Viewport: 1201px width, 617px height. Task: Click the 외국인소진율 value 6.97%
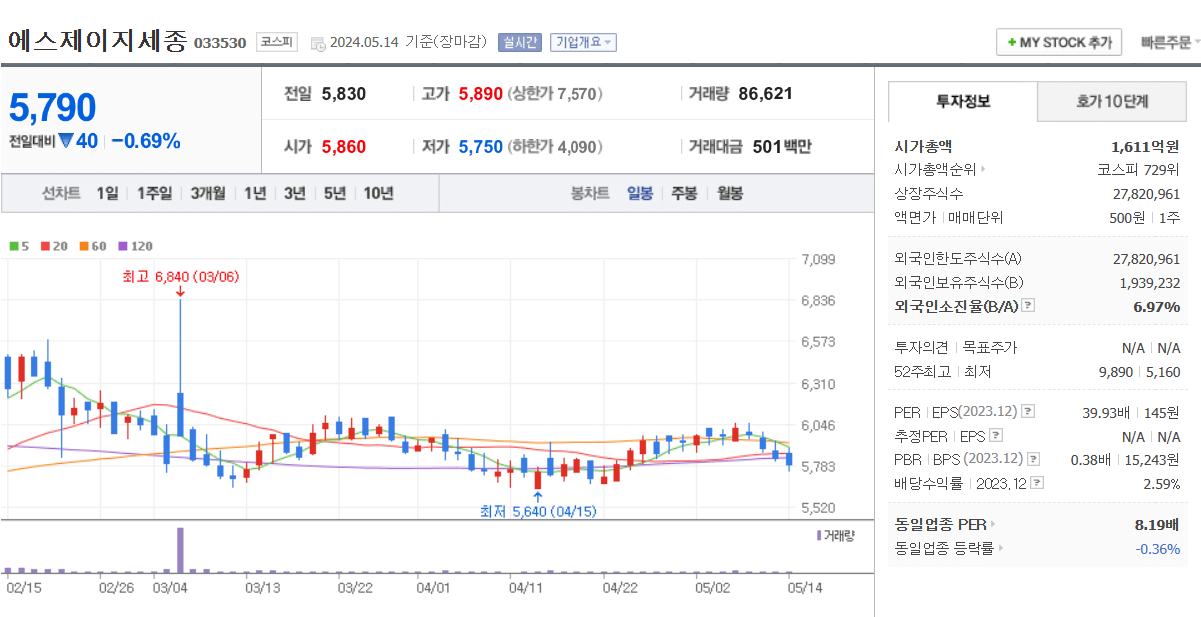point(1157,306)
